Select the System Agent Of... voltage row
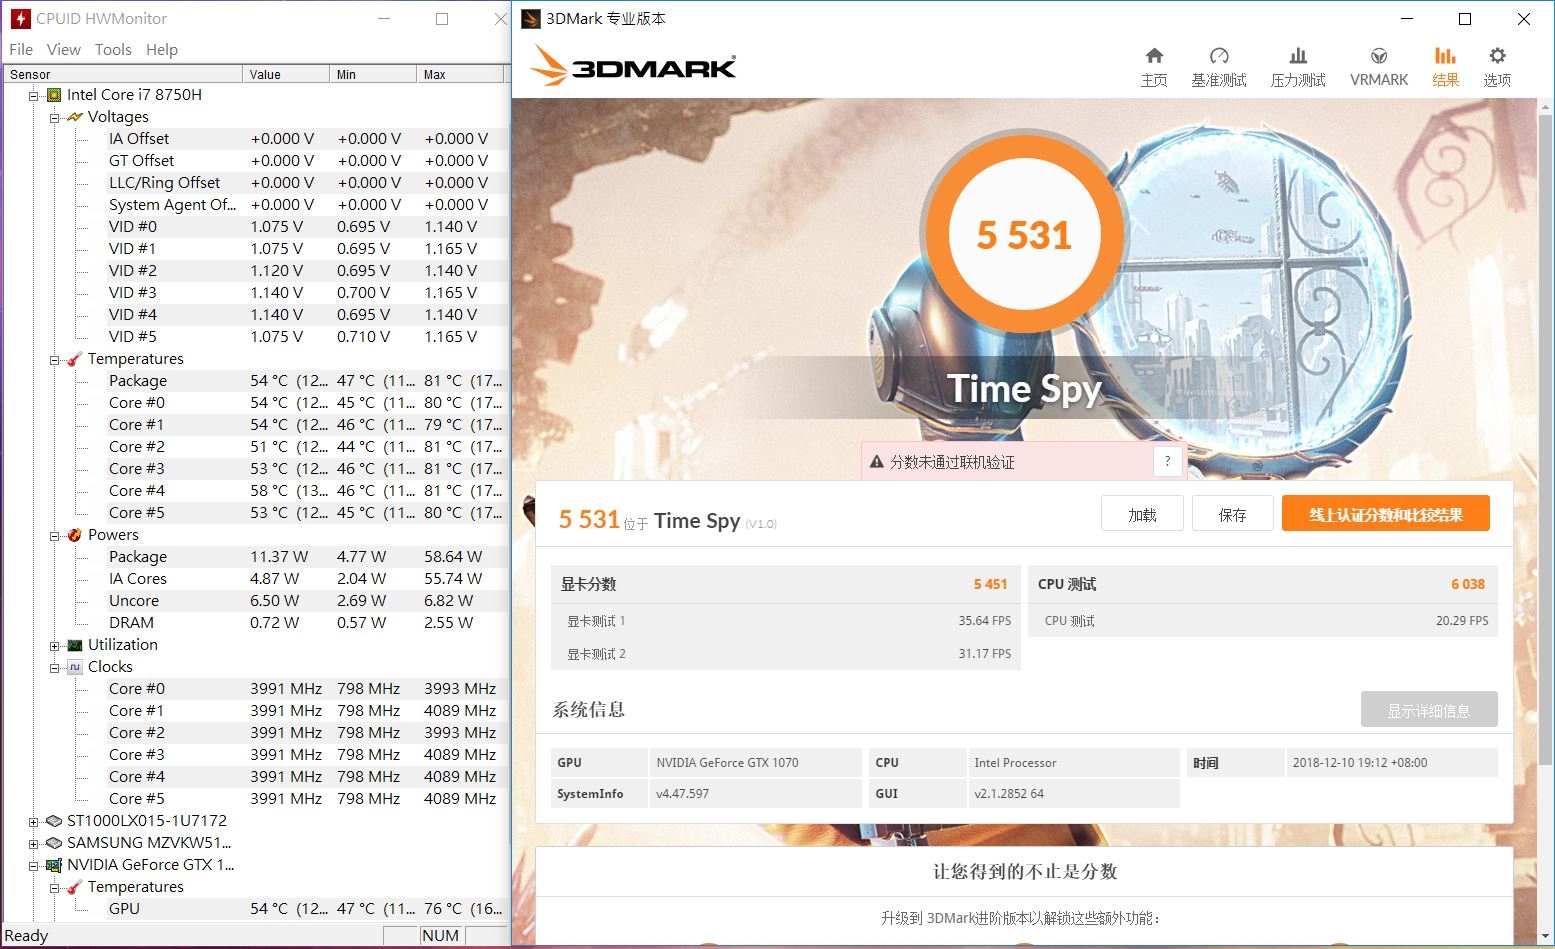 click(307, 205)
